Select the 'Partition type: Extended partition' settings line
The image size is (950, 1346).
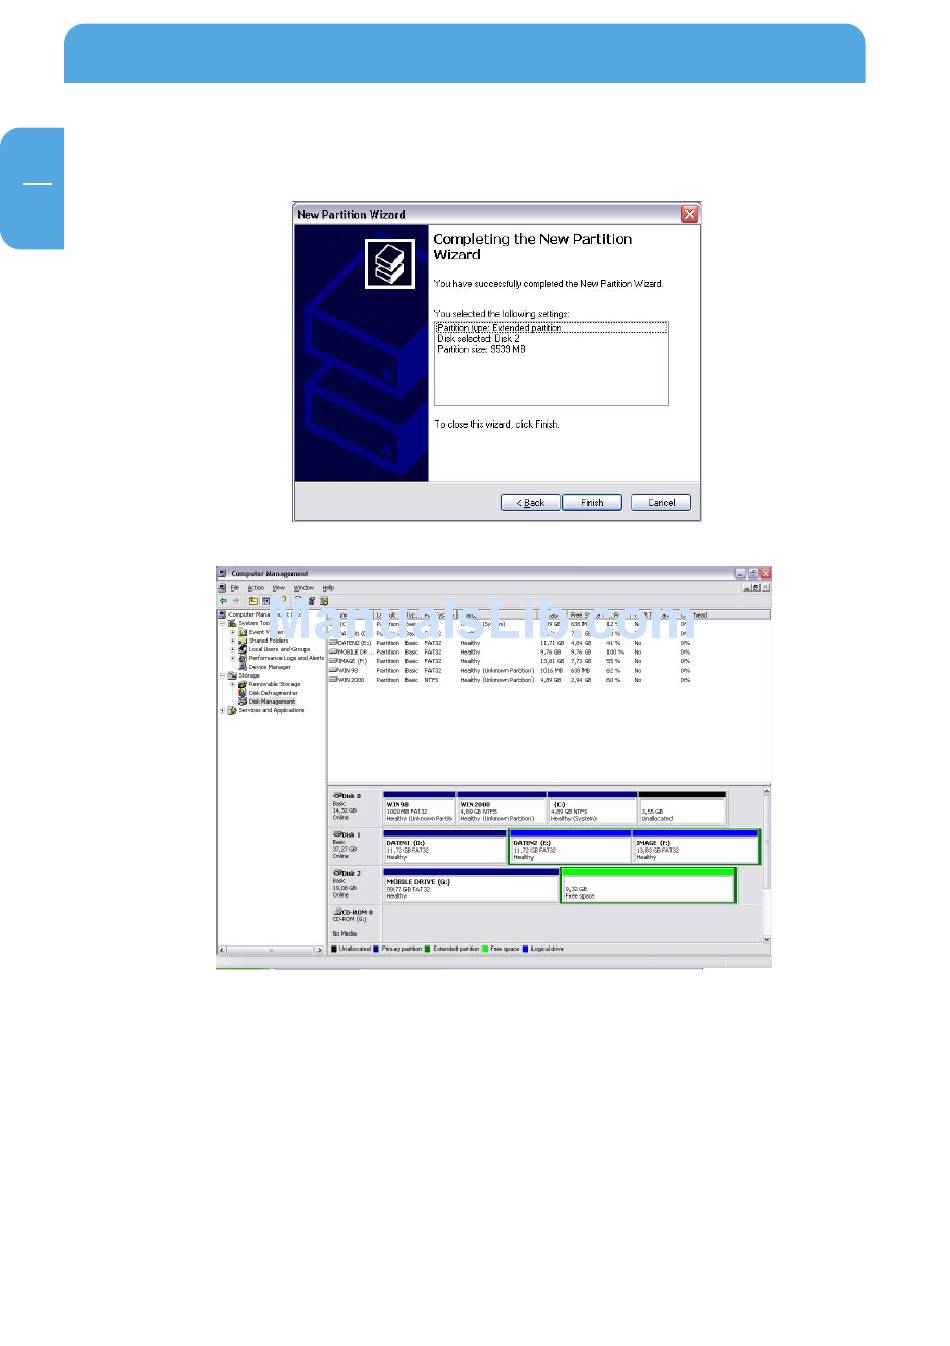(x=551, y=328)
